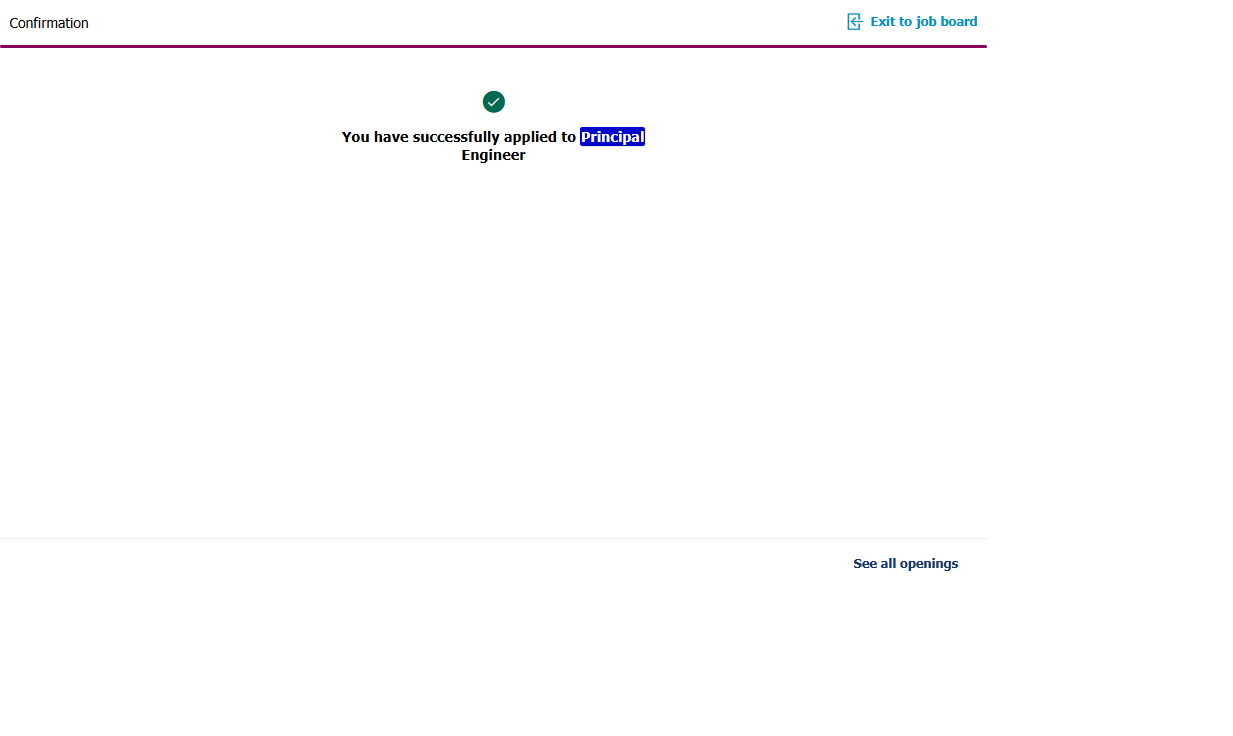Click the word "Engineer" in the message
This screenshot has height=736, width=1233.
click(493, 156)
